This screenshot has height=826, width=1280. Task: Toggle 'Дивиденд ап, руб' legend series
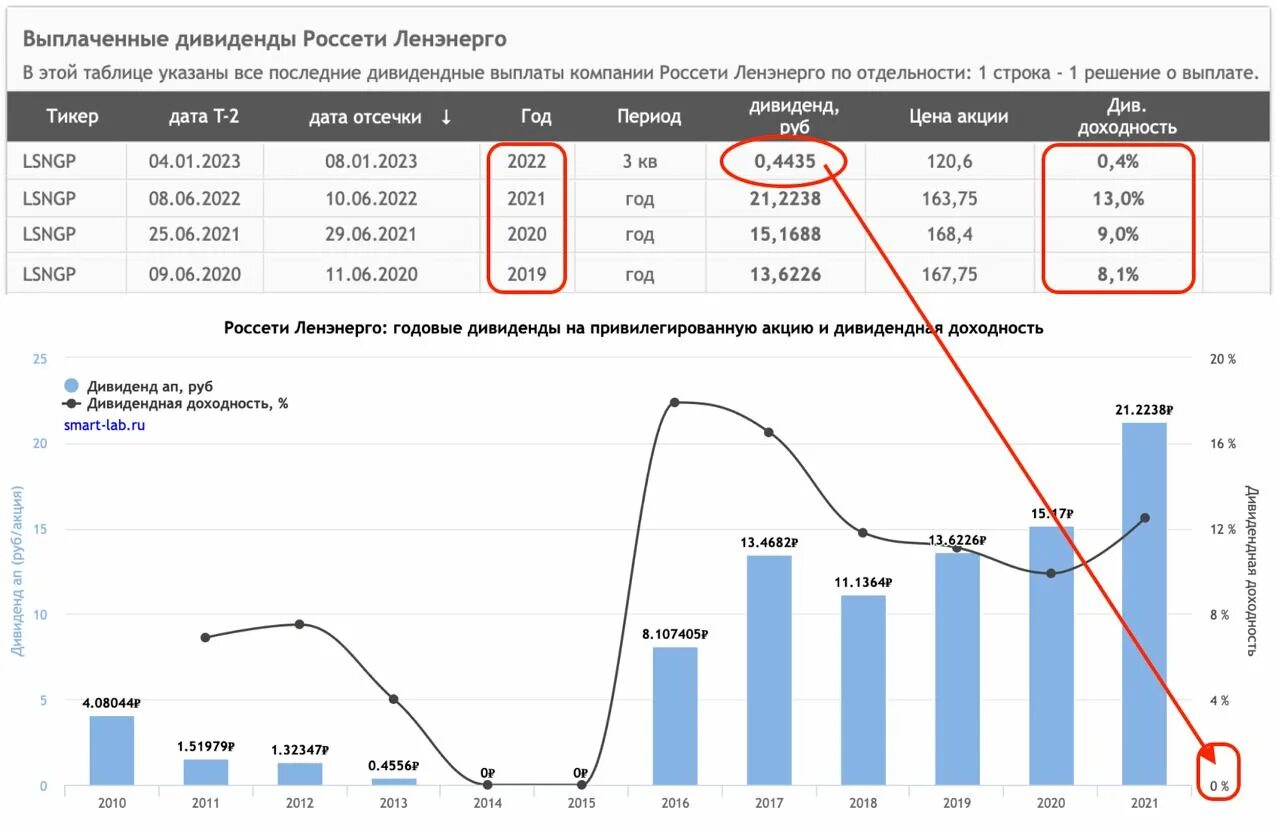coord(138,386)
